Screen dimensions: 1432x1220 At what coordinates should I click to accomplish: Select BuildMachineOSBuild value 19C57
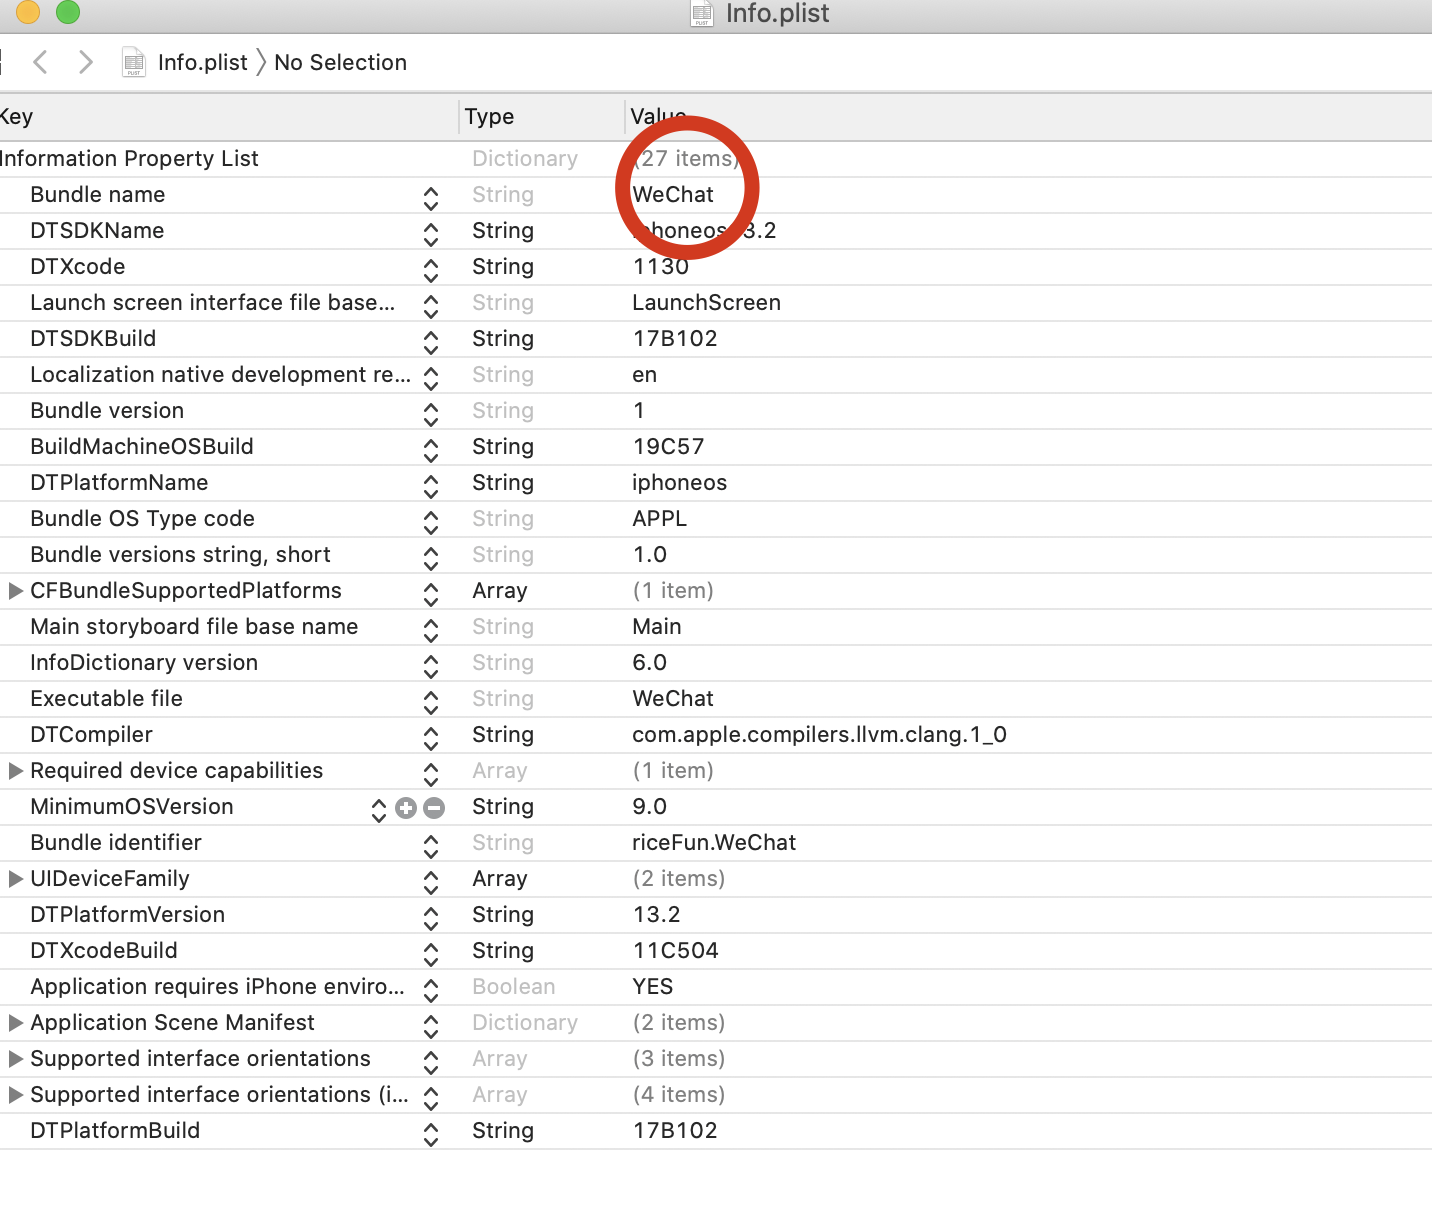click(668, 447)
